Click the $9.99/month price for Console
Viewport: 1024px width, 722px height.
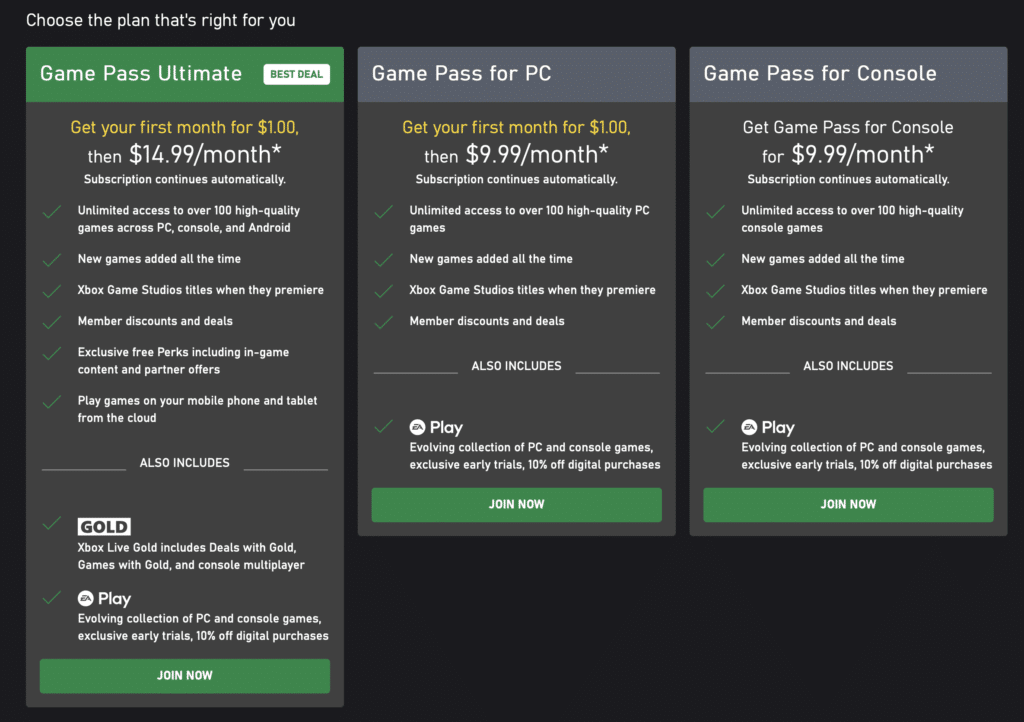click(x=863, y=155)
